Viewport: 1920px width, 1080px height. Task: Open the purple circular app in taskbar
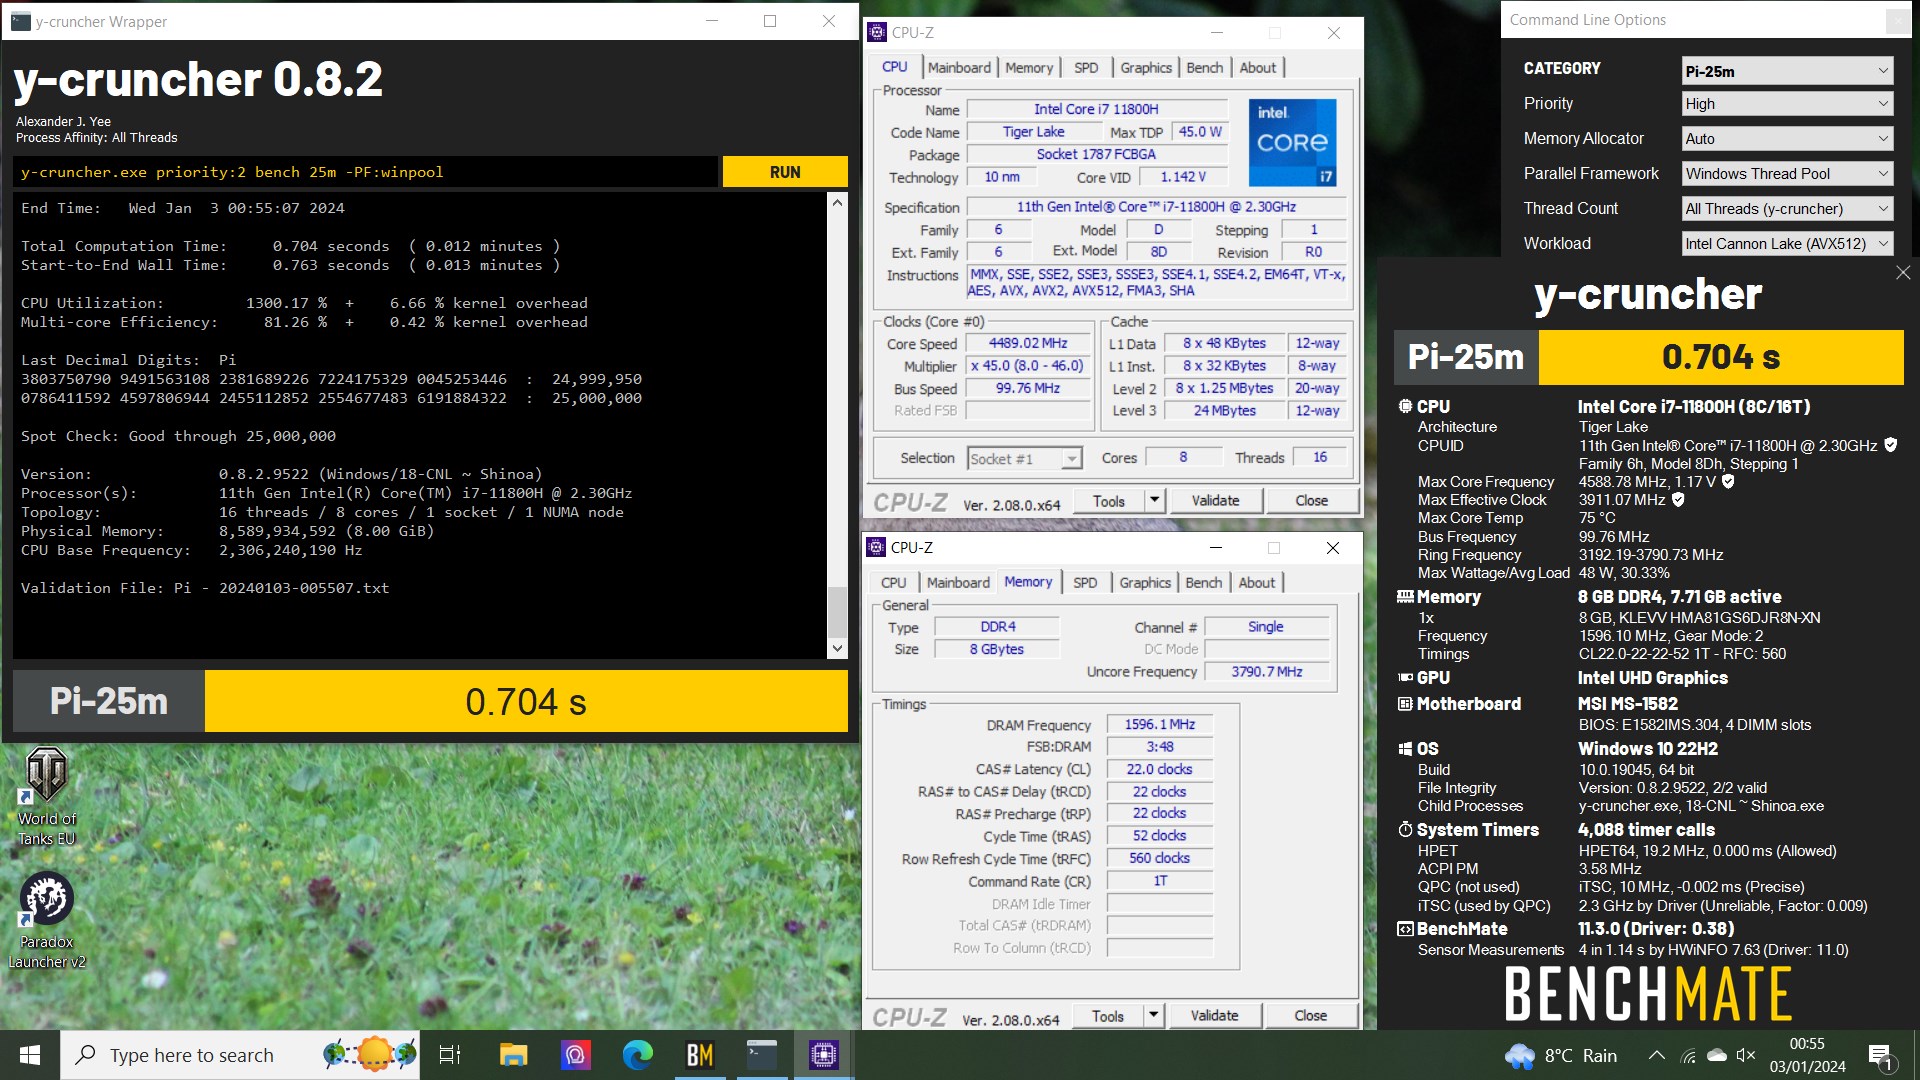click(575, 1055)
